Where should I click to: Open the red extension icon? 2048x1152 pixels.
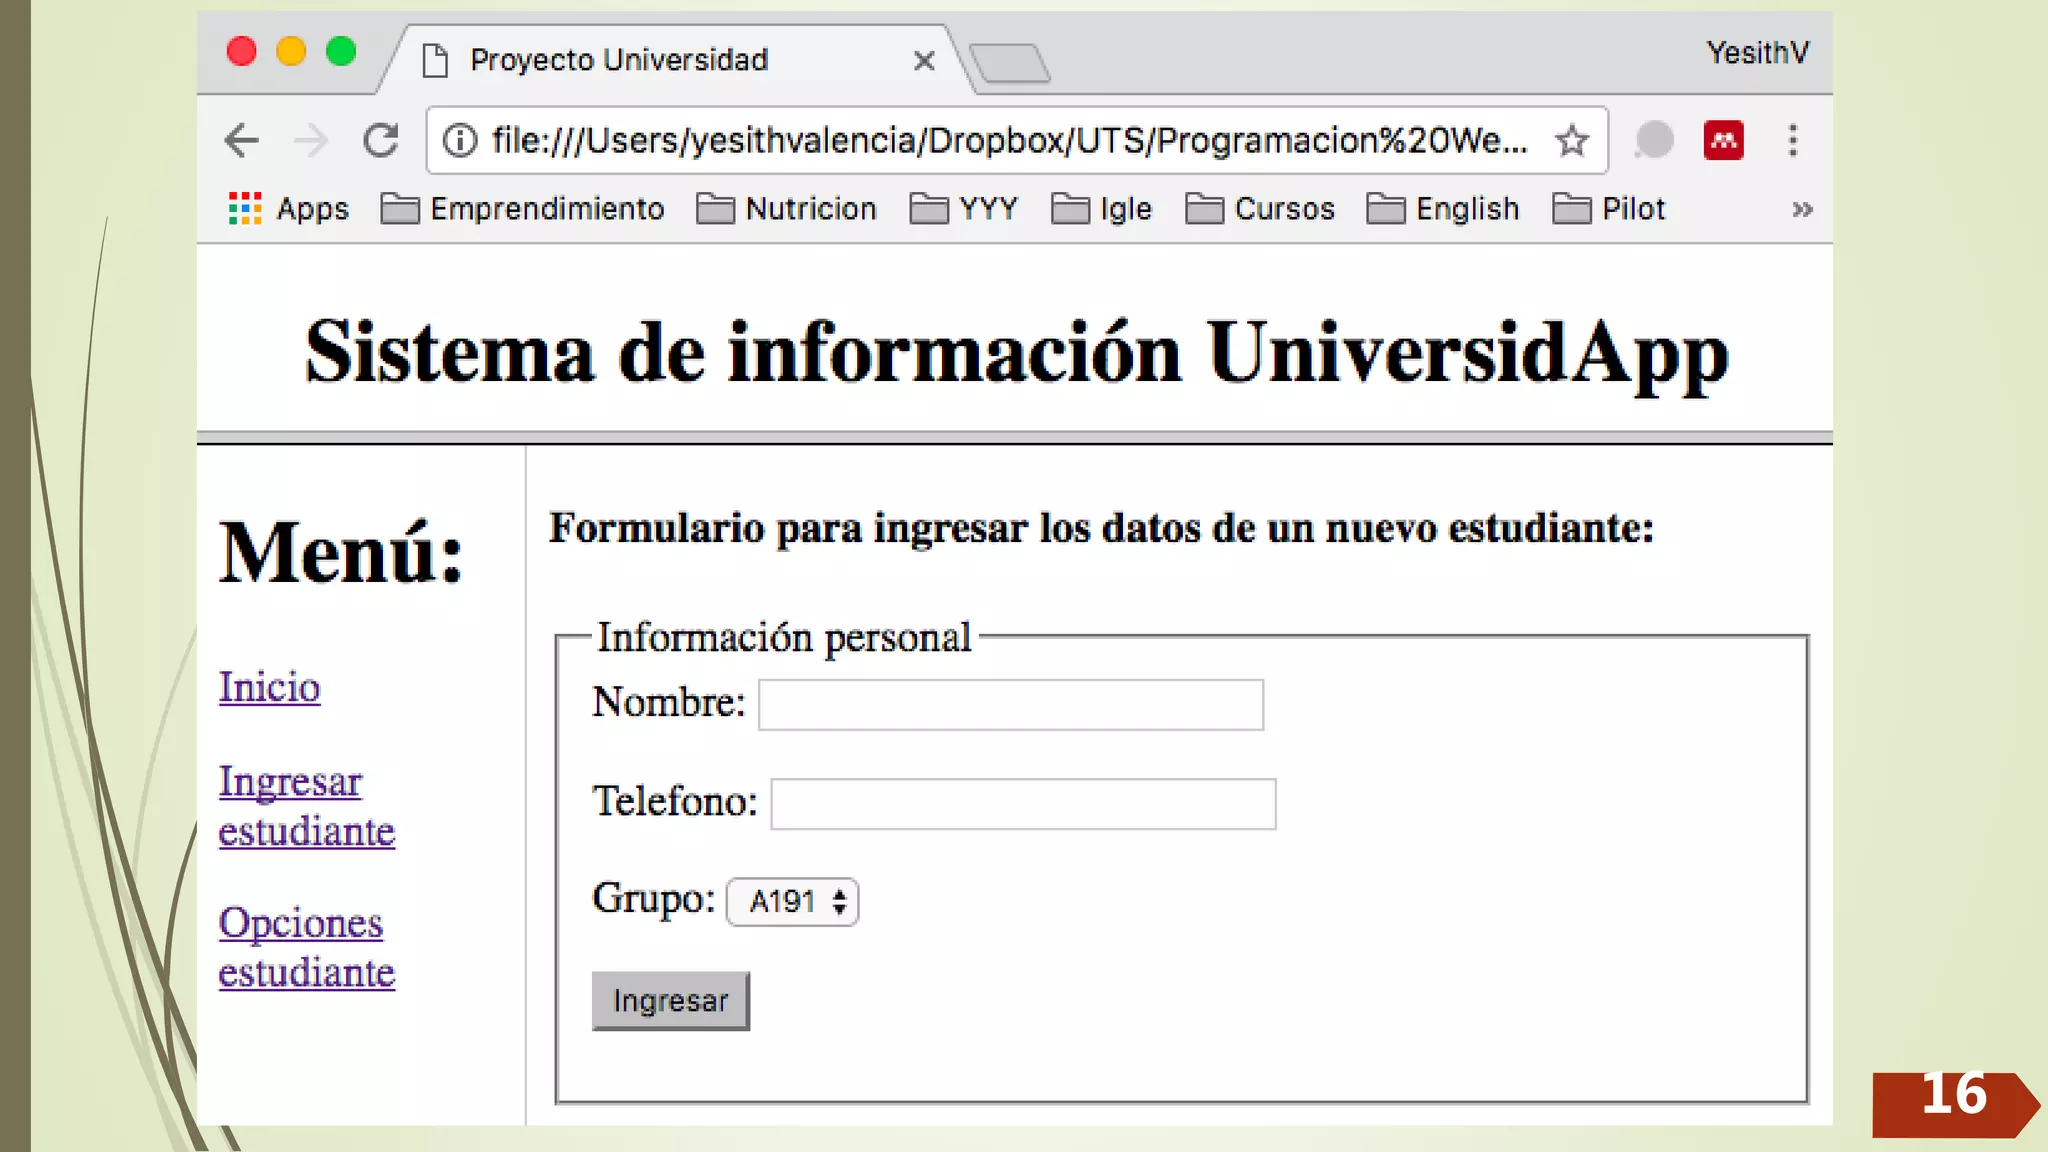1723,141
